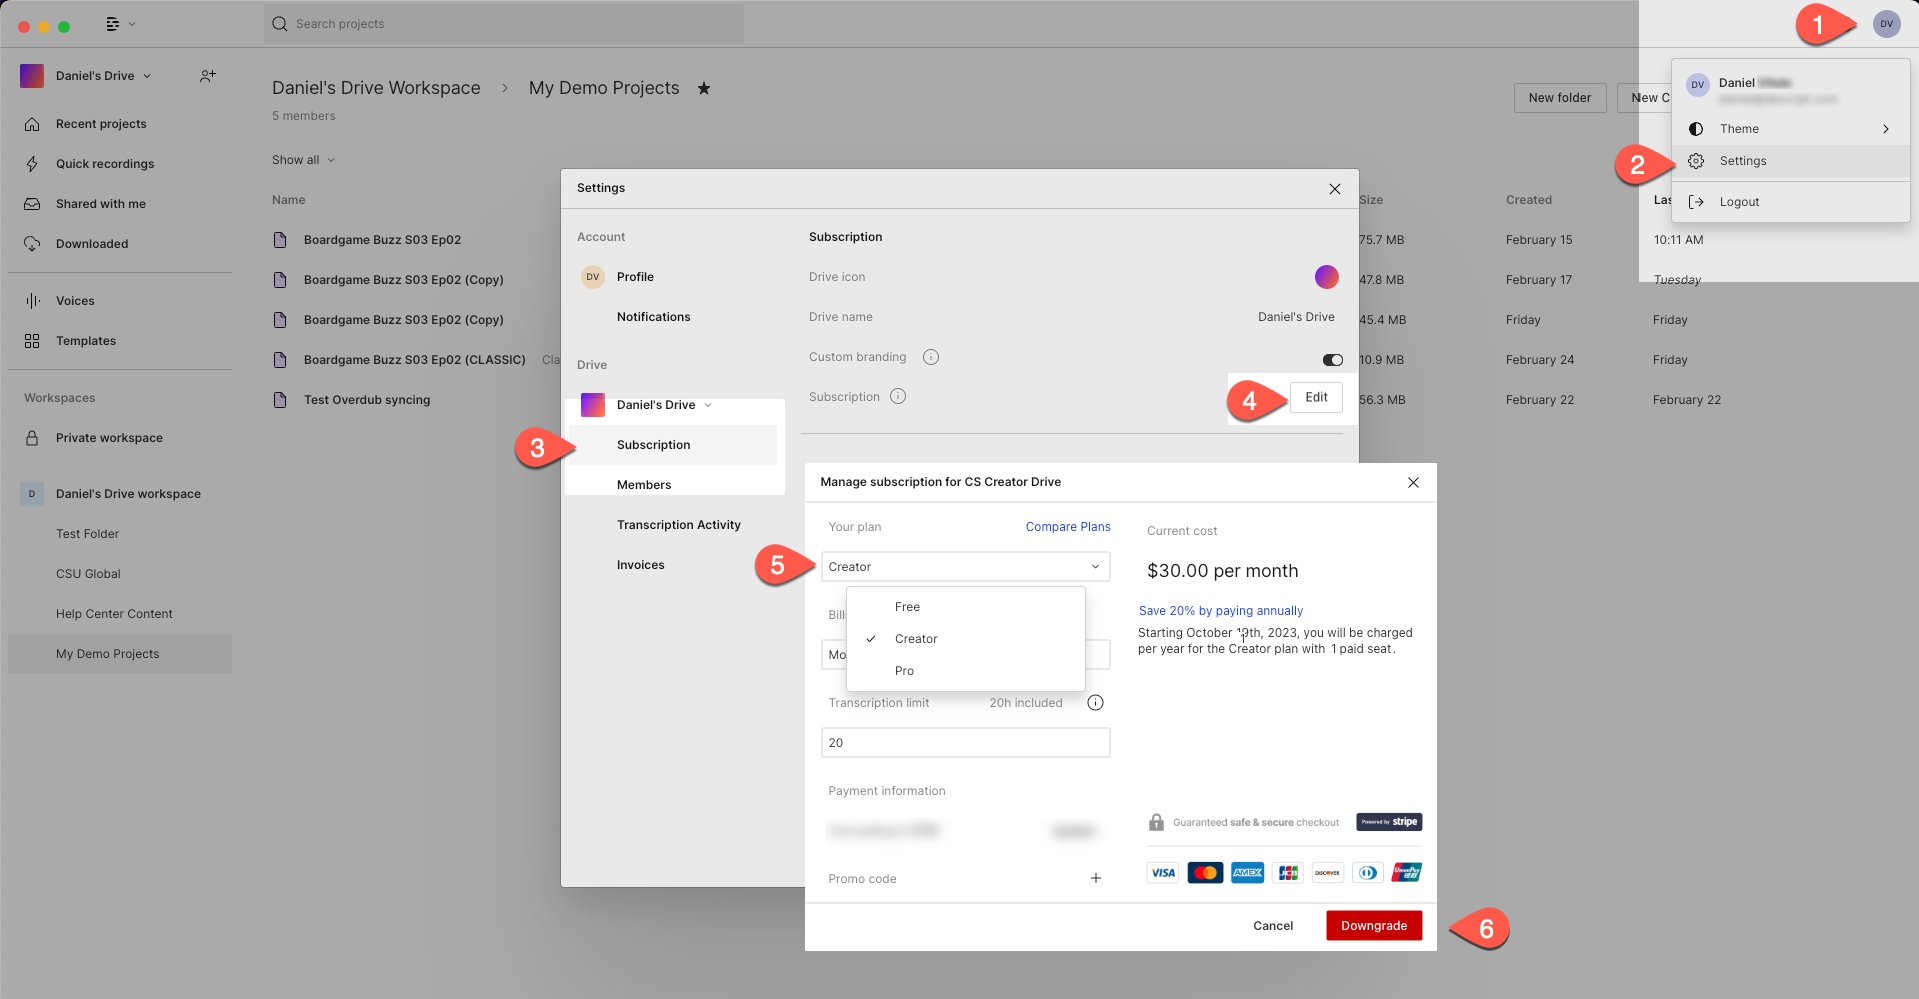The height and width of the screenshot is (999, 1919).
Task: Expand the Theme submenu arrow
Action: 1886,129
